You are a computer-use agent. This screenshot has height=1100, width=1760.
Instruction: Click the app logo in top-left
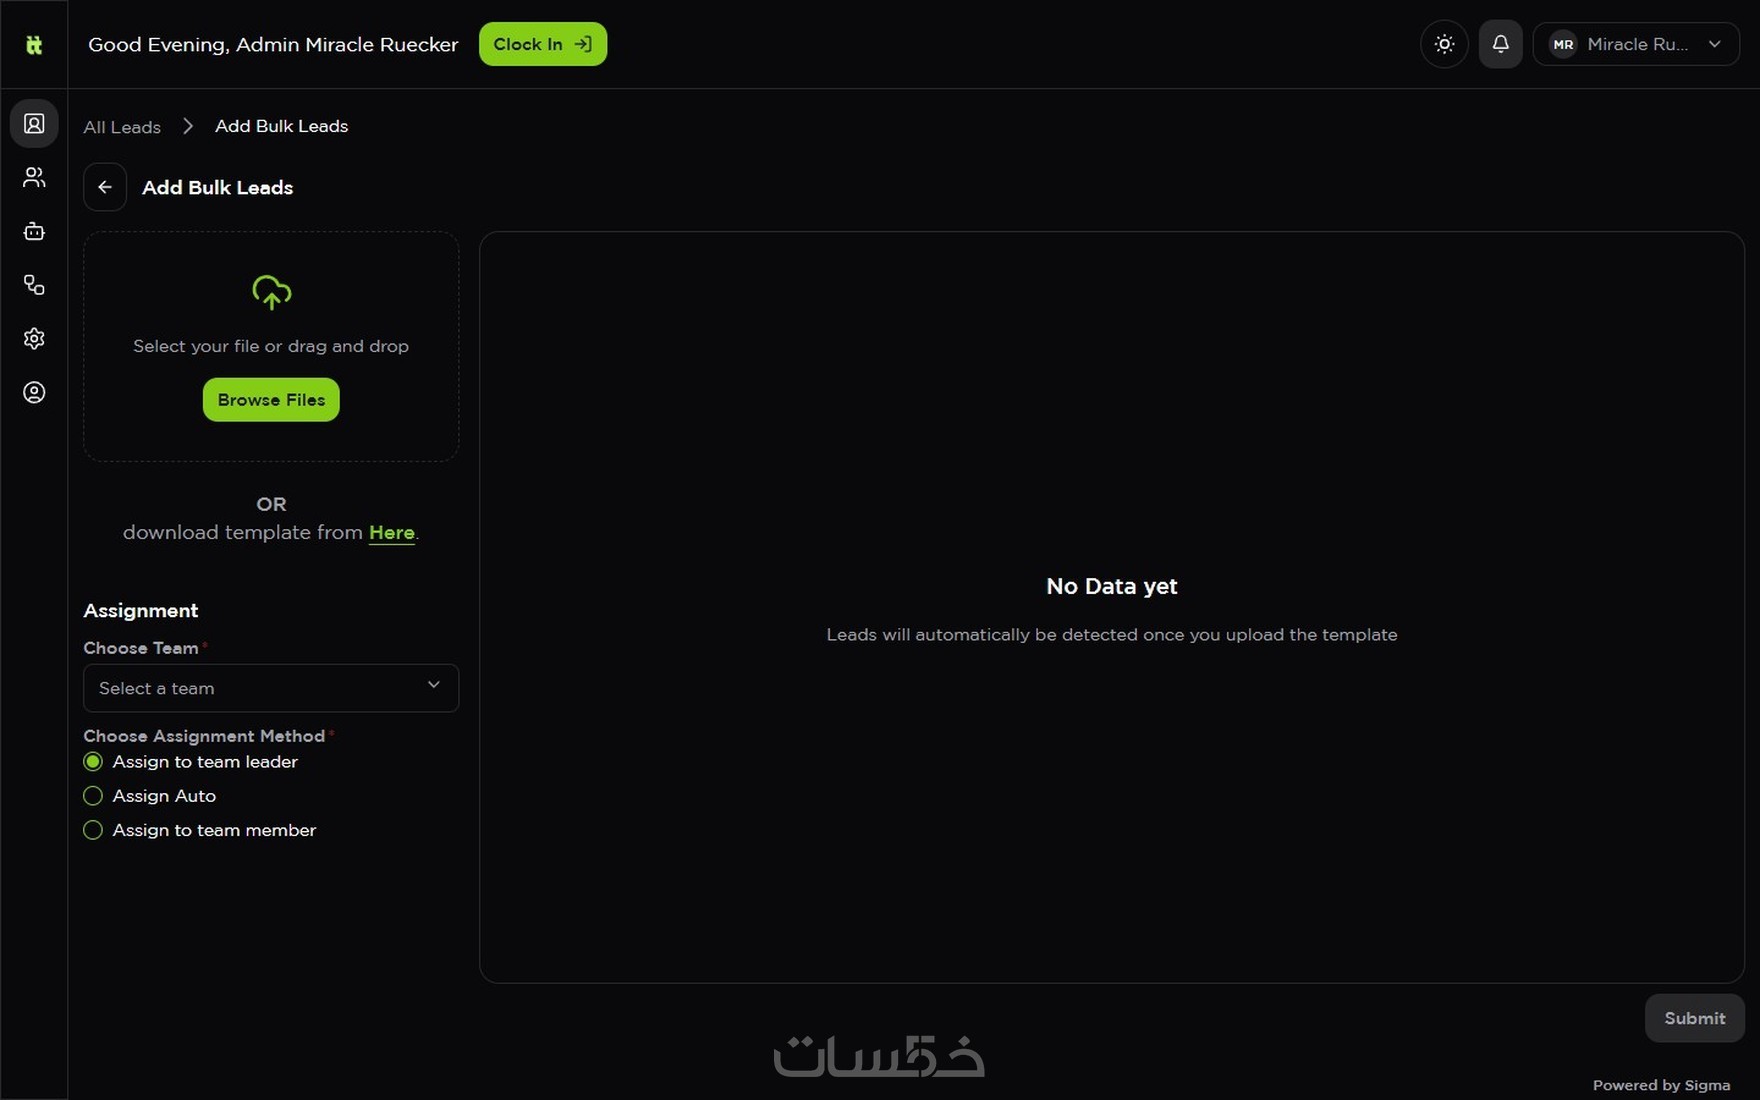[34, 44]
